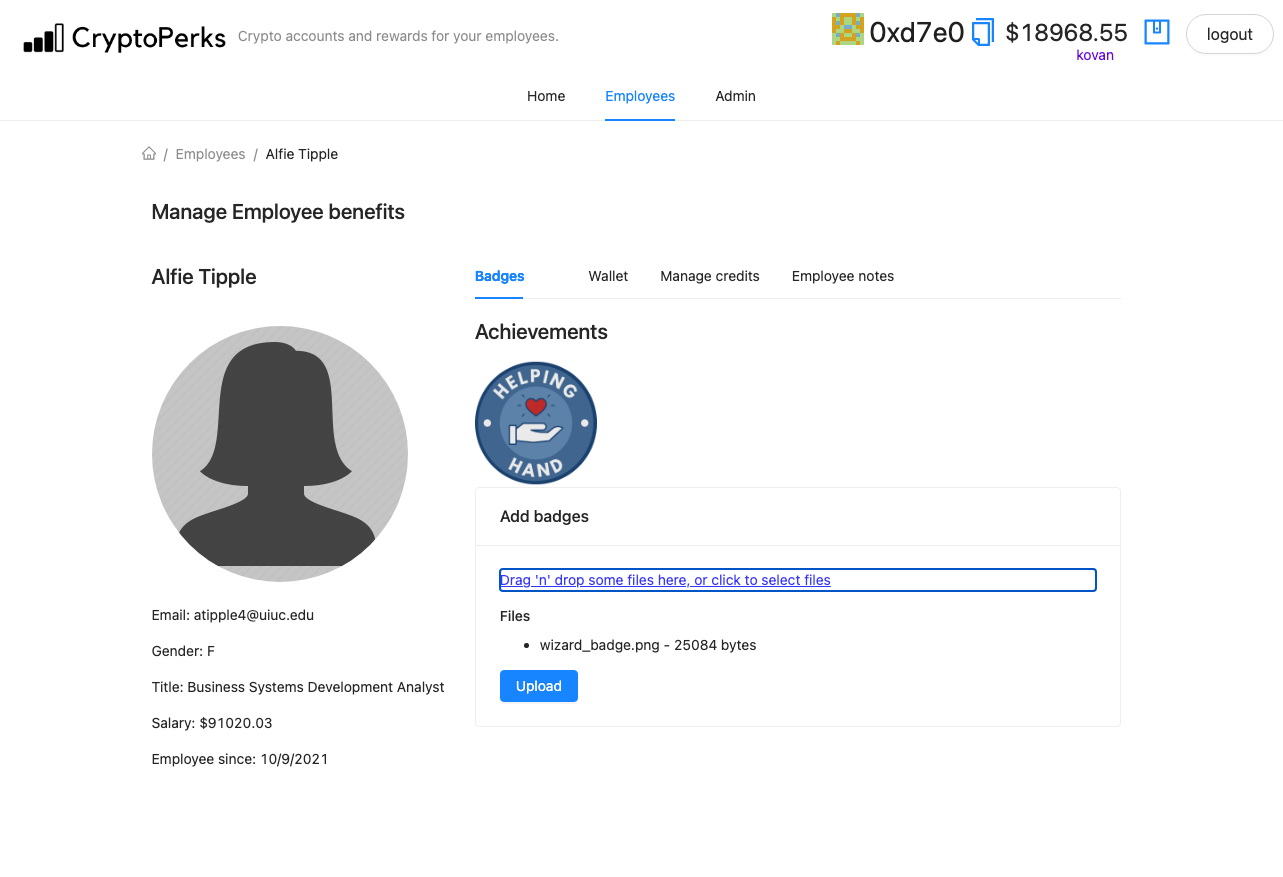Click the logout button
The width and height of the screenshot is (1283, 877).
click(1229, 34)
